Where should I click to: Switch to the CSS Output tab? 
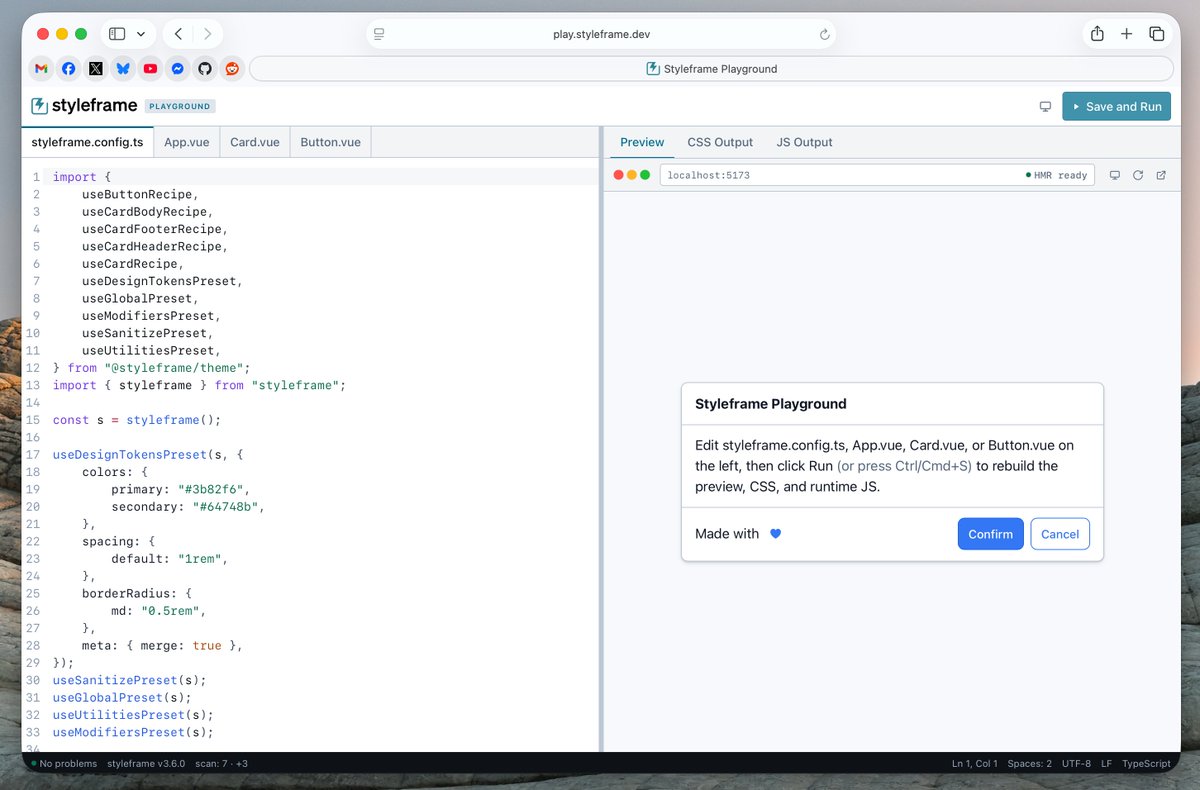[x=720, y=142]
